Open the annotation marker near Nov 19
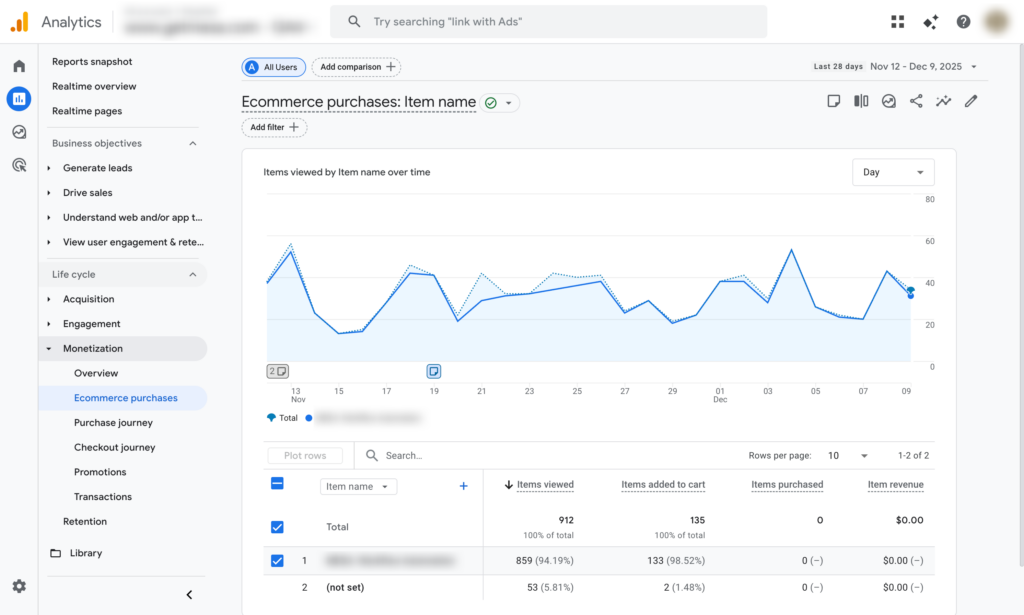The image size is (1024, 615). coord(434,371)
